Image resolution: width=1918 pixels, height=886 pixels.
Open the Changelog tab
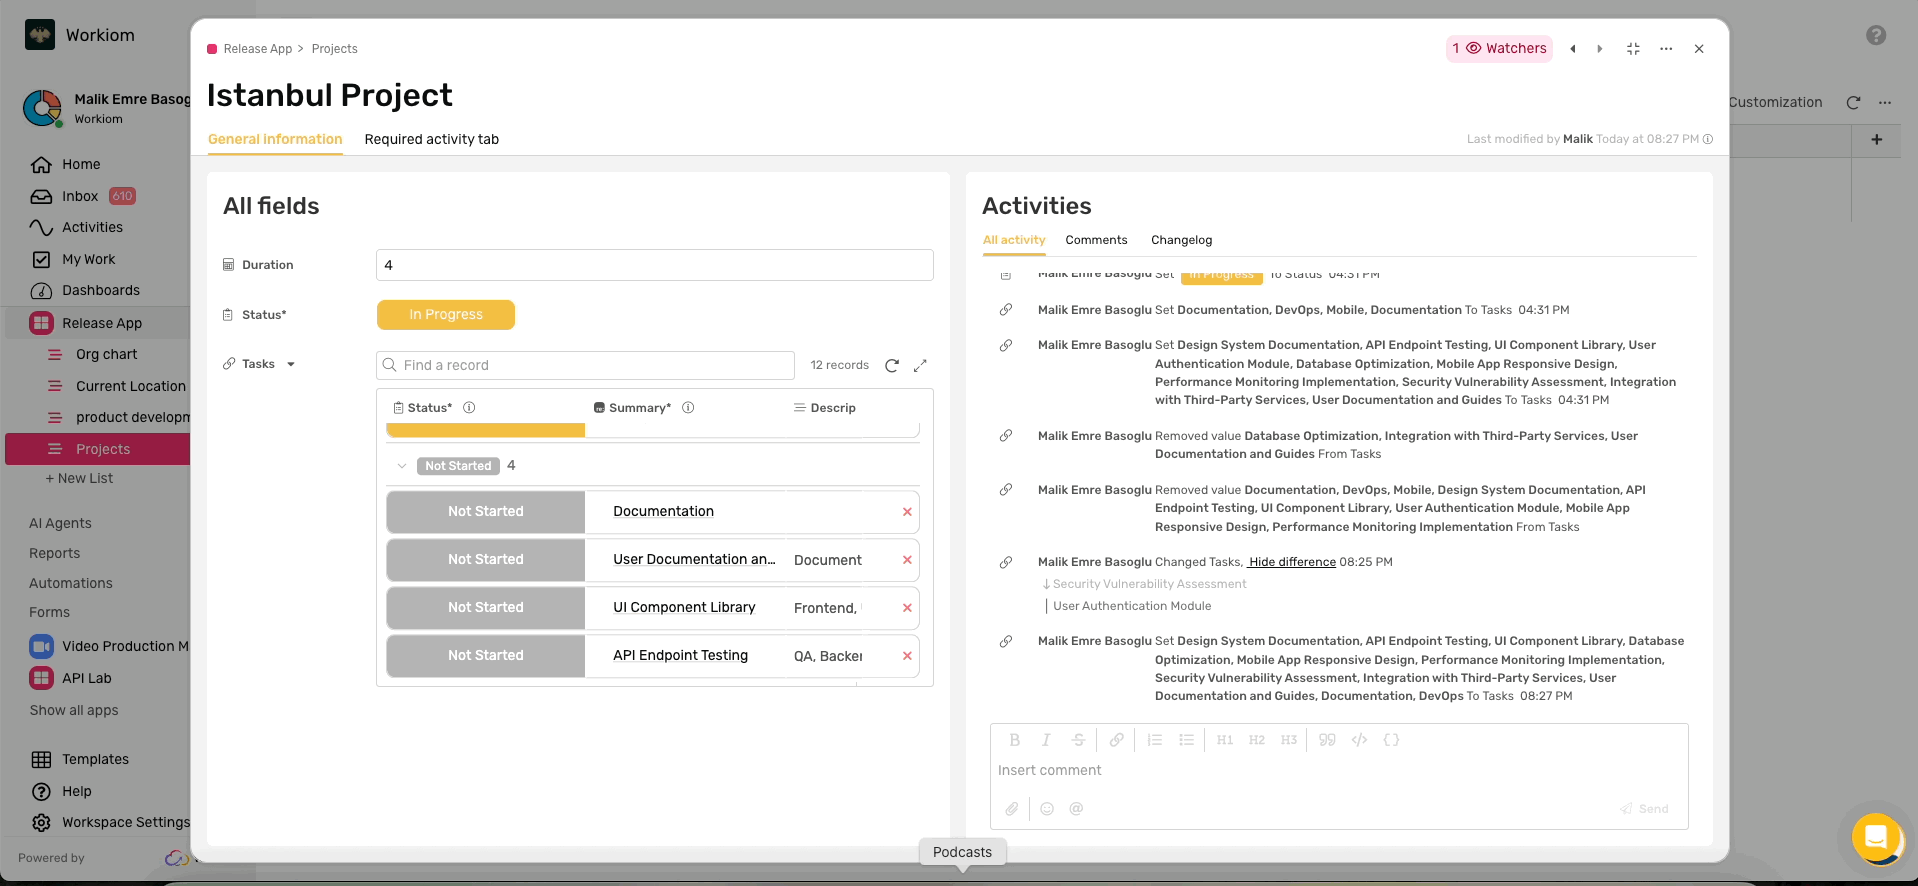tap(1181, 240)
